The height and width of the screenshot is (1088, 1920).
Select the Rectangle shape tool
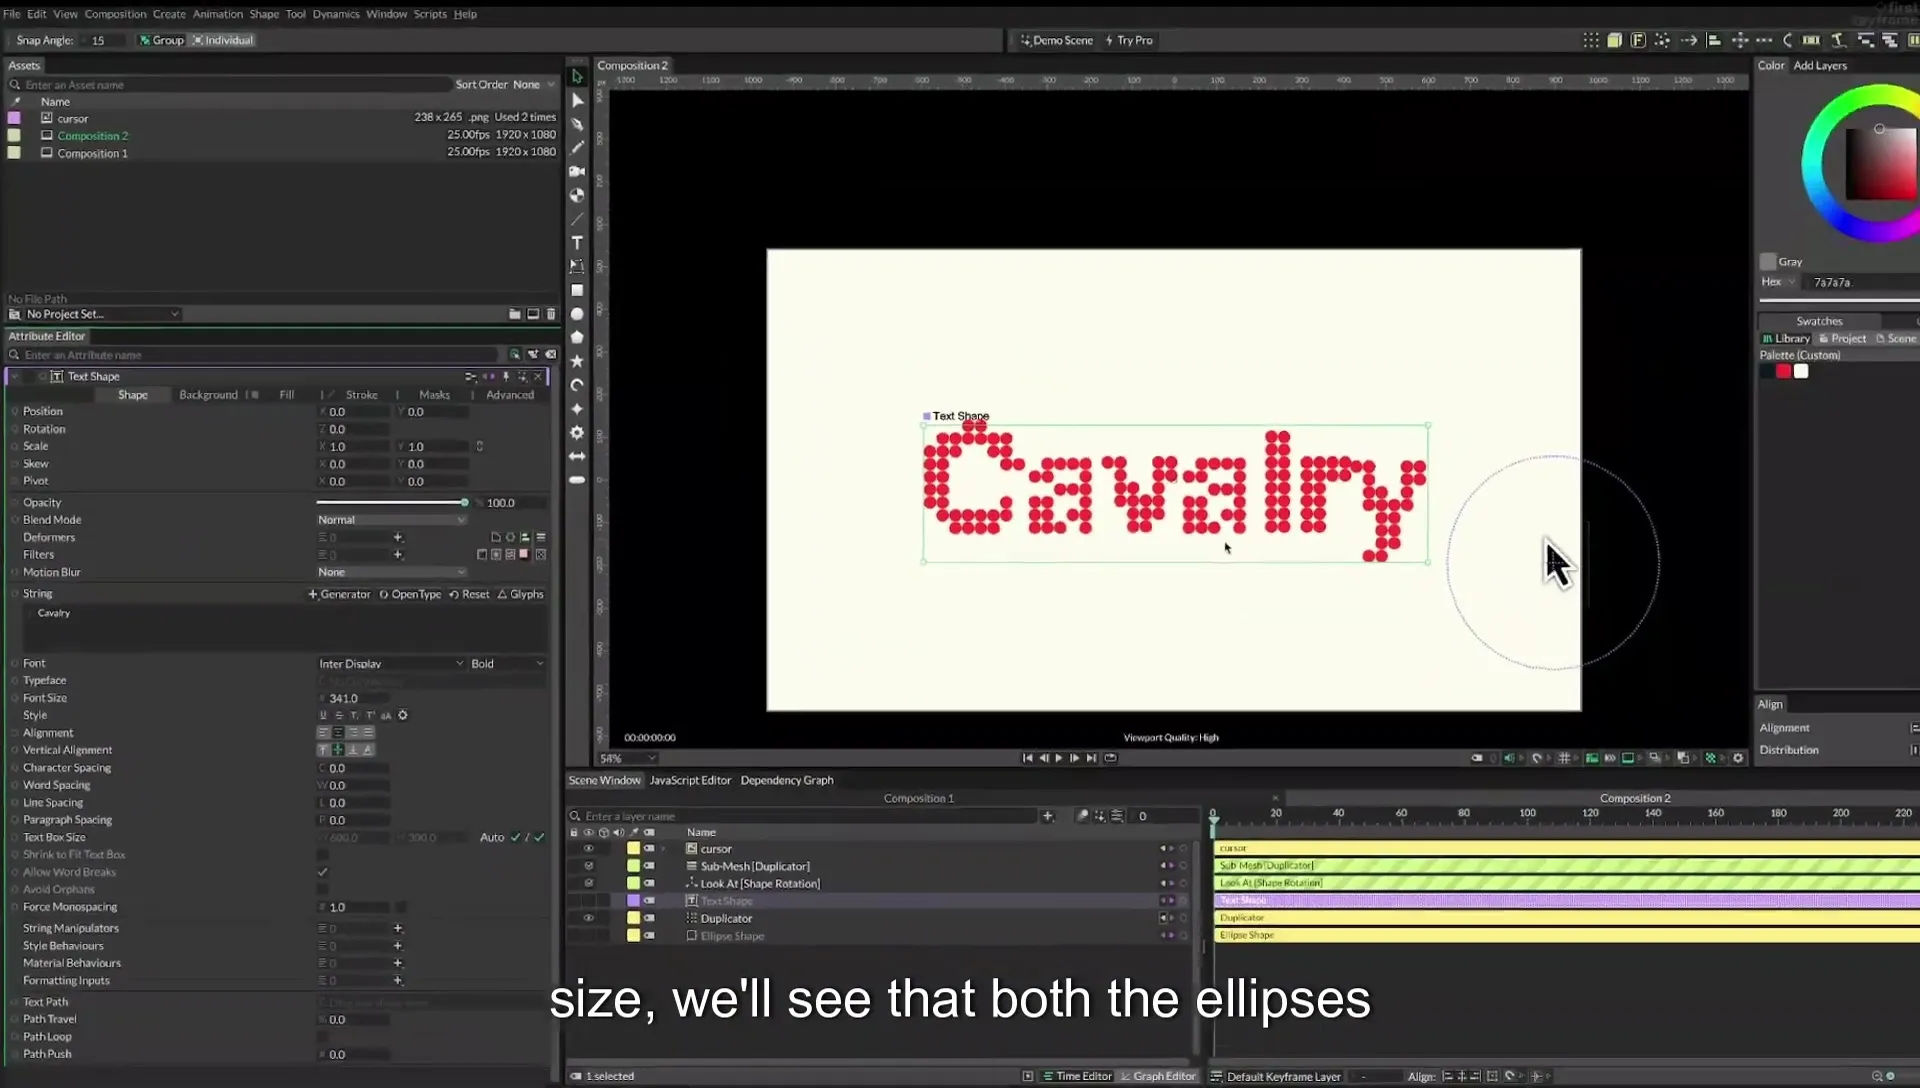(x=577, y=290)
